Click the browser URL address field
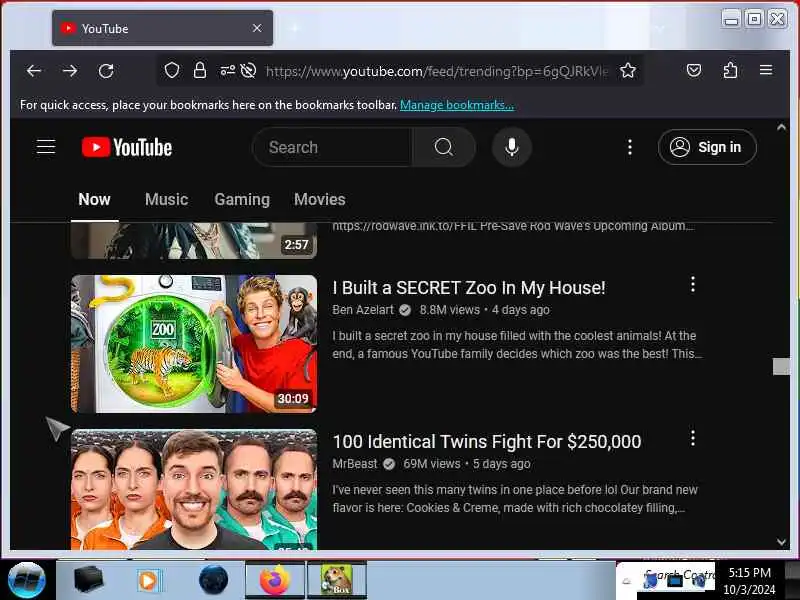This screenshot has width=800, height=600. (437, 71)
